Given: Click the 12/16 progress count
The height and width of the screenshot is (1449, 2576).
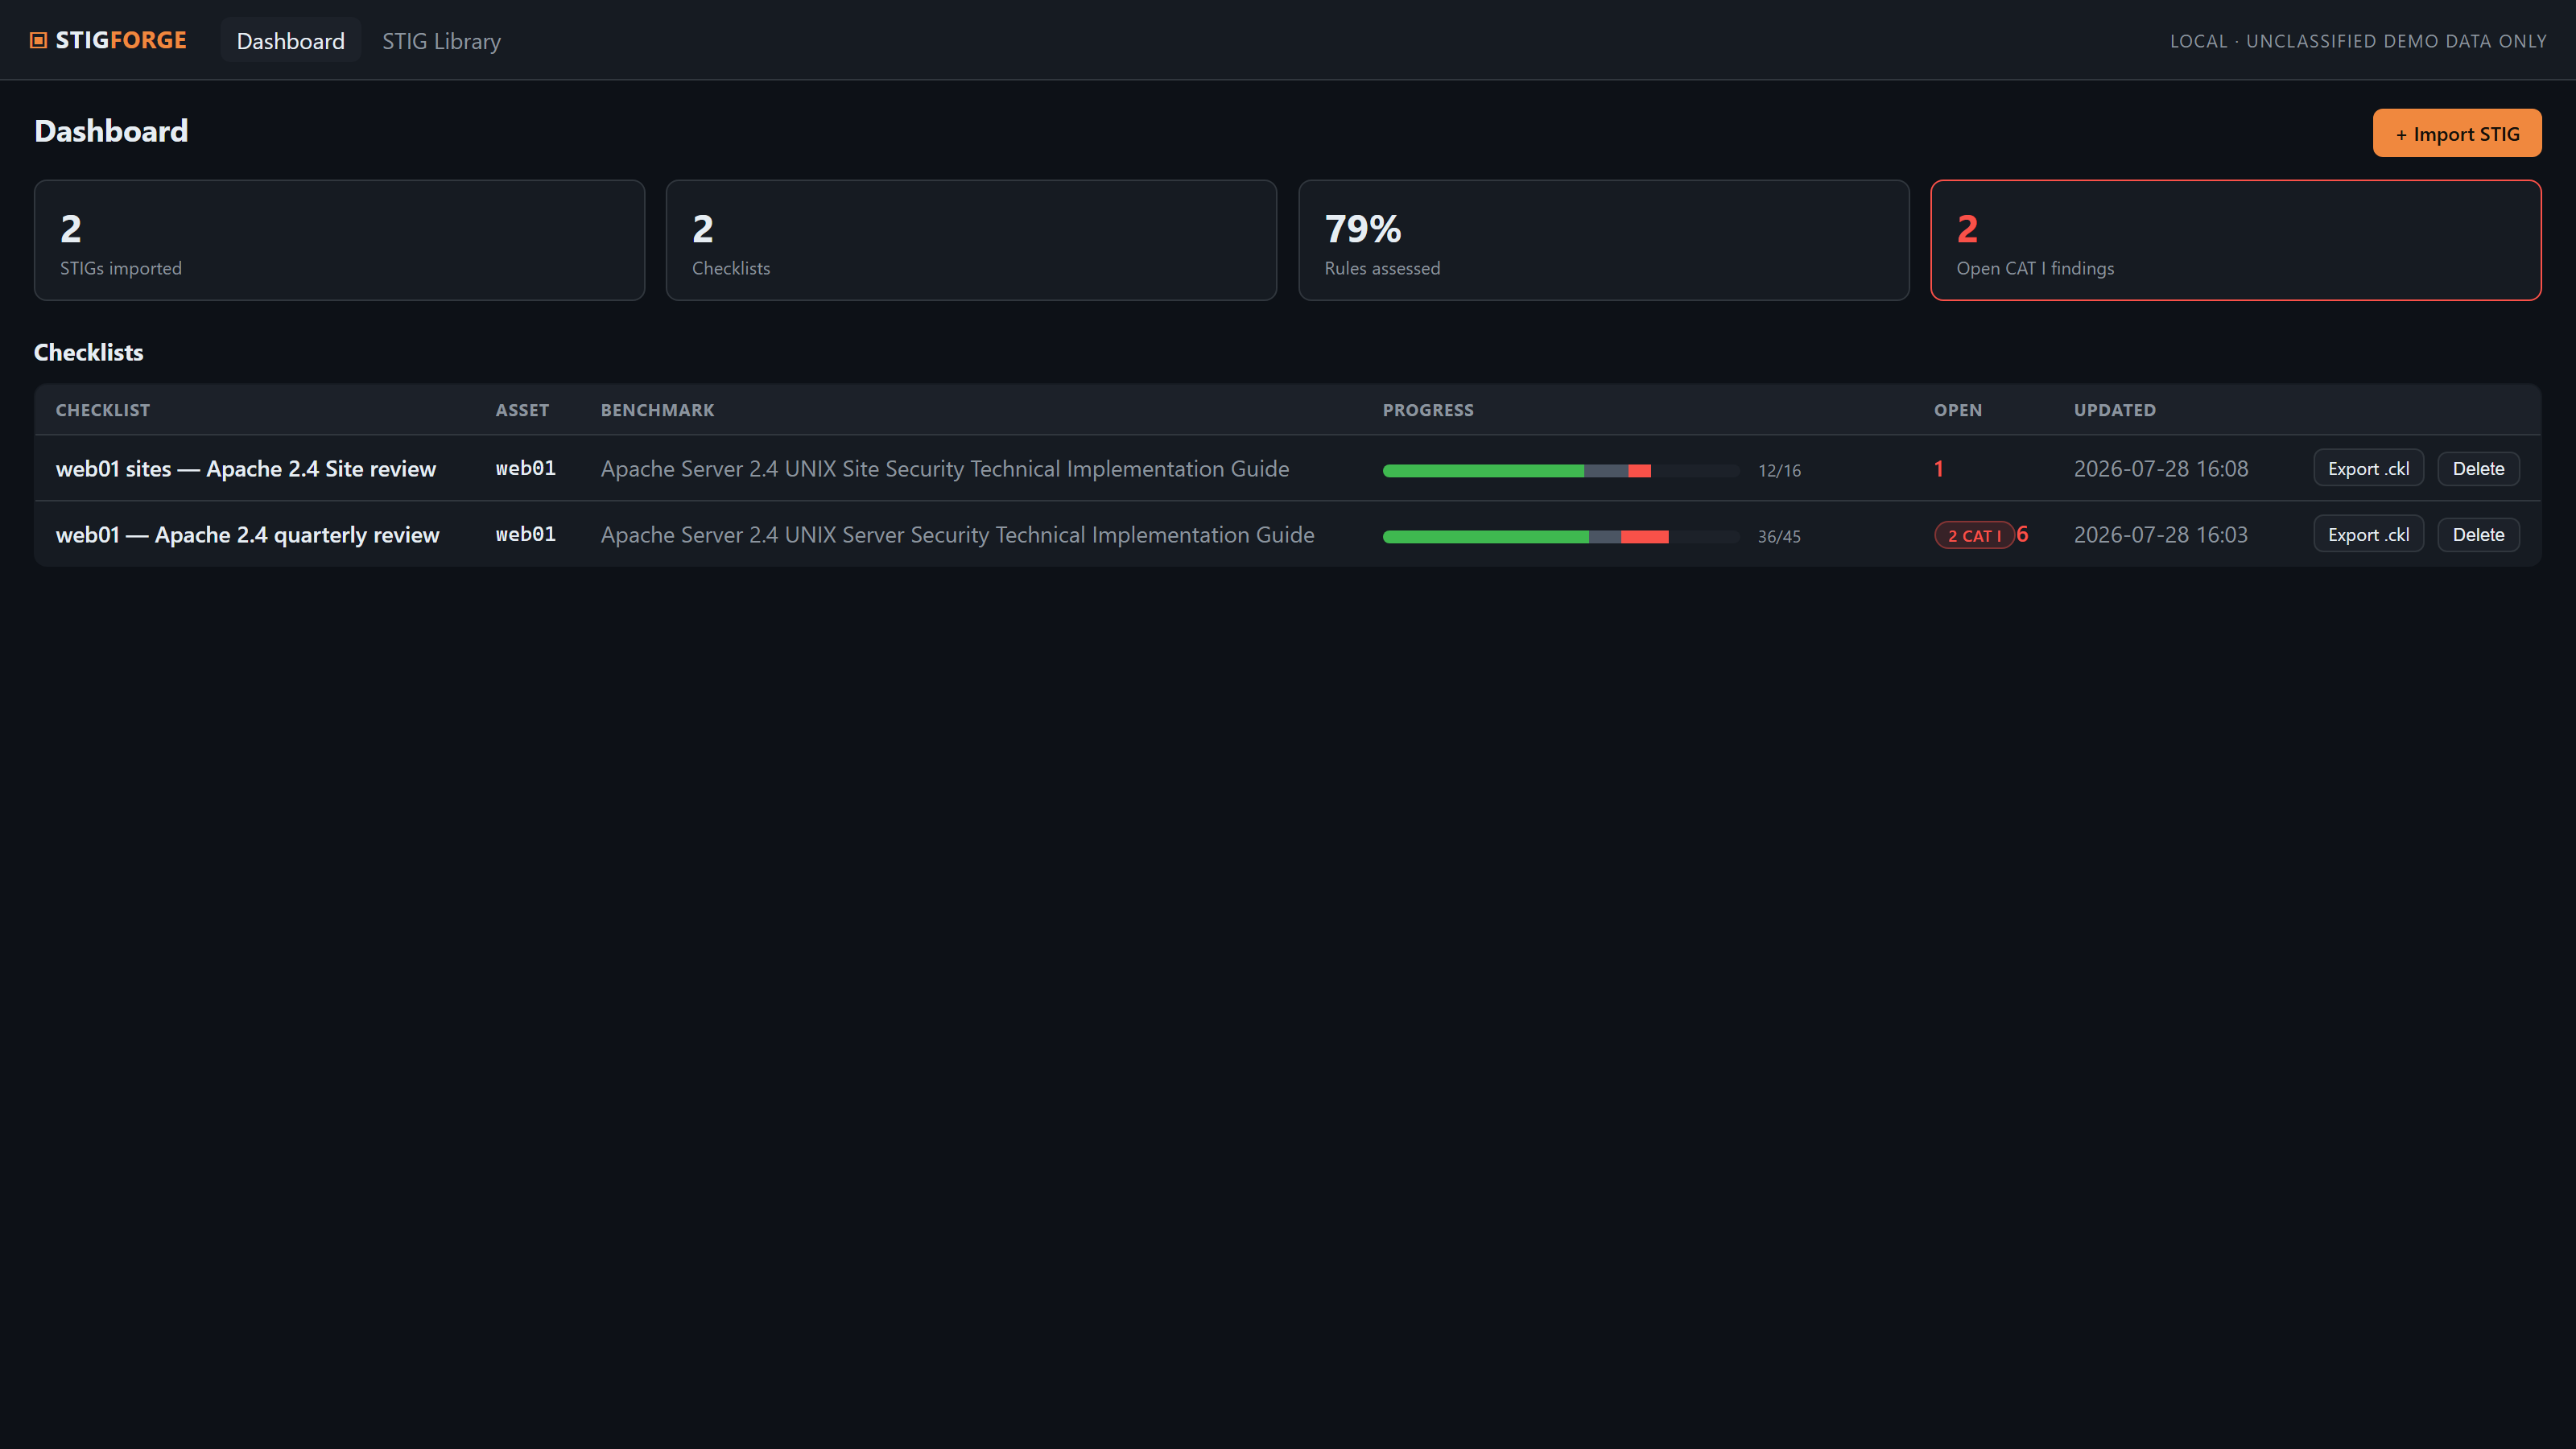Looking at the screenshot, I should pos(1779,470).
